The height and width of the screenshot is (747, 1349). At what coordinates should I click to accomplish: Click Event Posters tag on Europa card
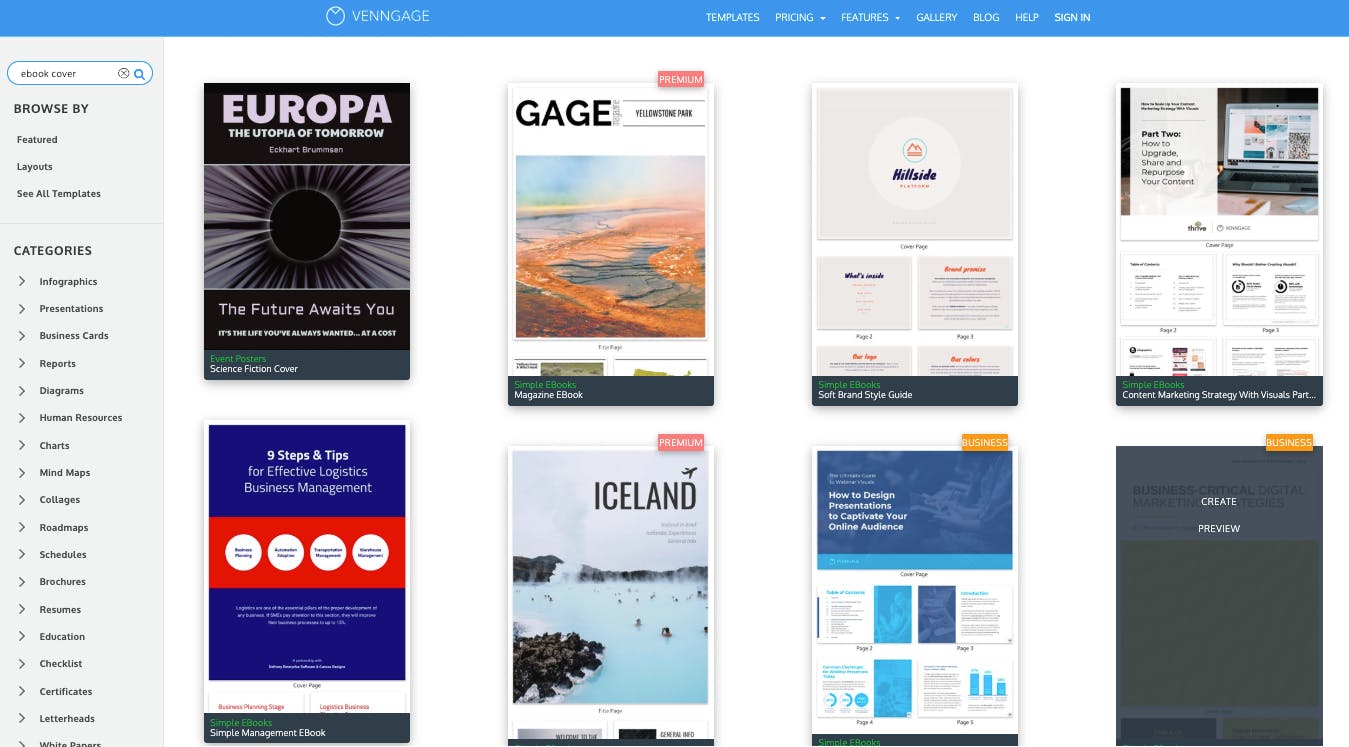click(x=238, y=358)
